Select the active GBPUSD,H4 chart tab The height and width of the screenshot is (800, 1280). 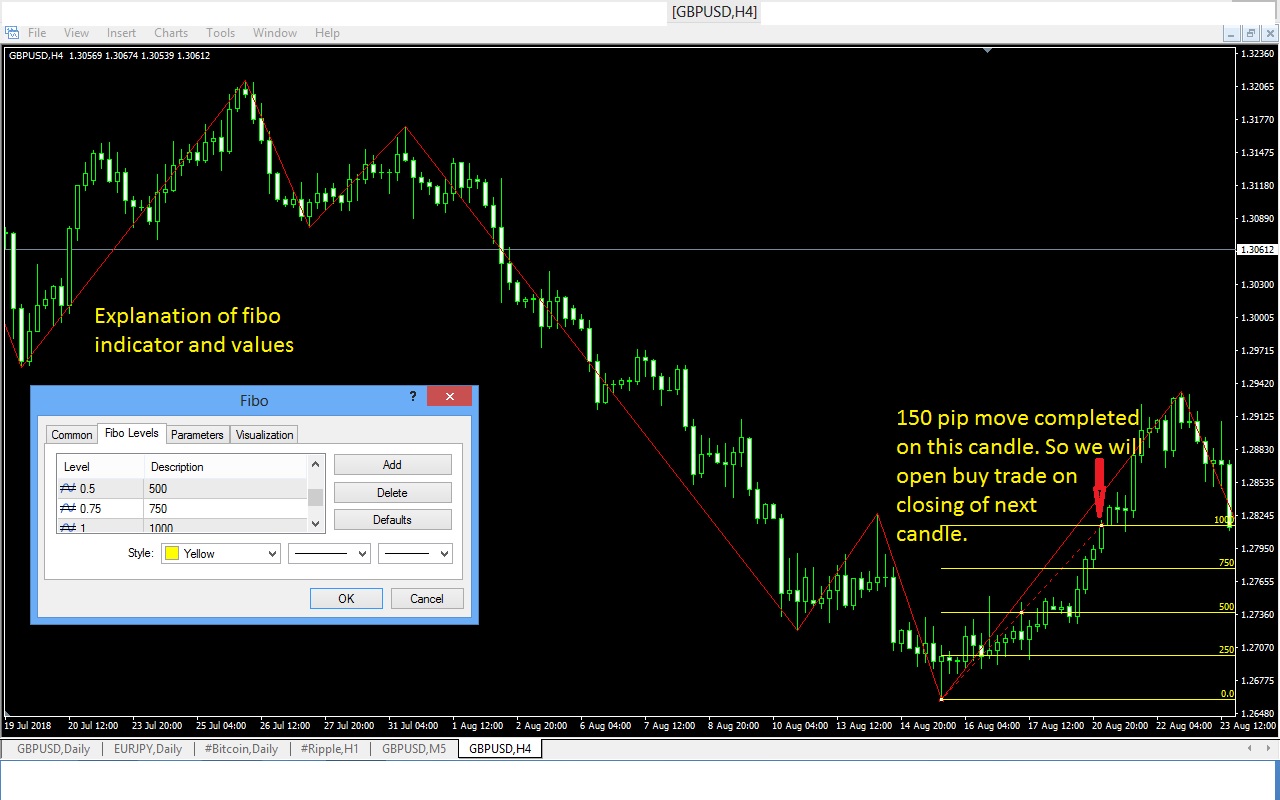click(x=500, y=748)
